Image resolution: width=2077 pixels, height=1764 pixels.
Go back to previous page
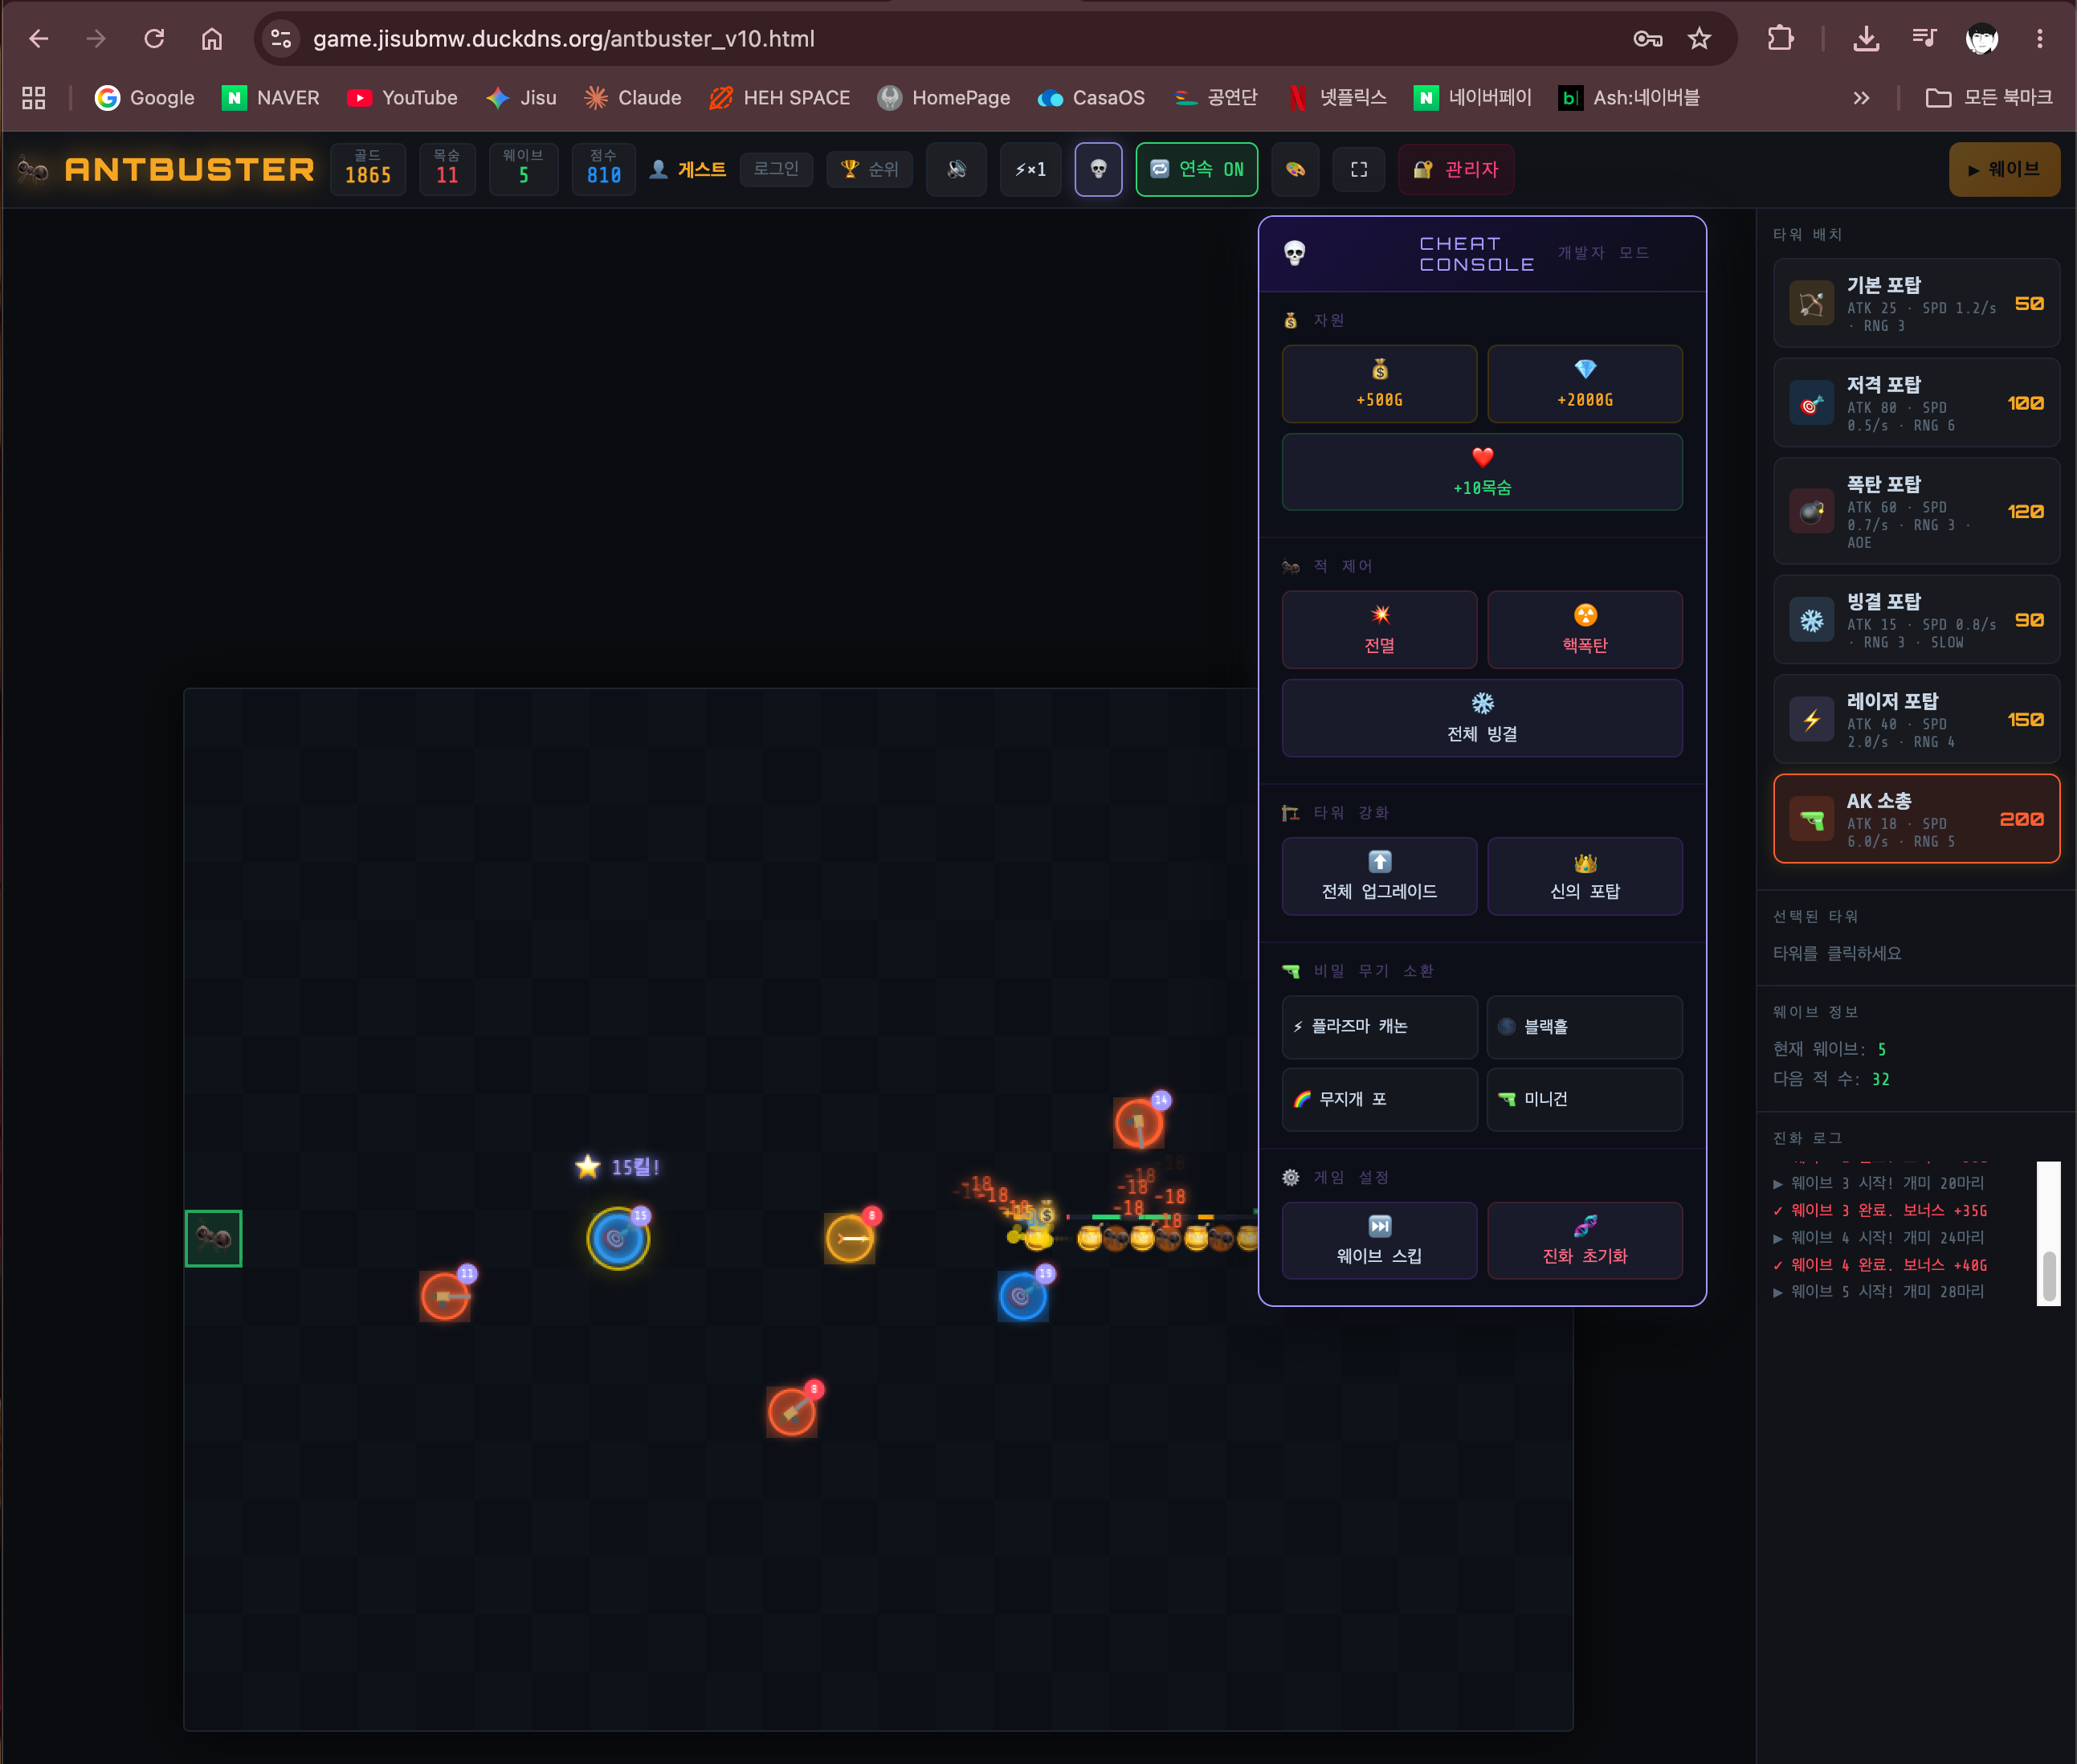pyautogui.click(x=39, y=39)
